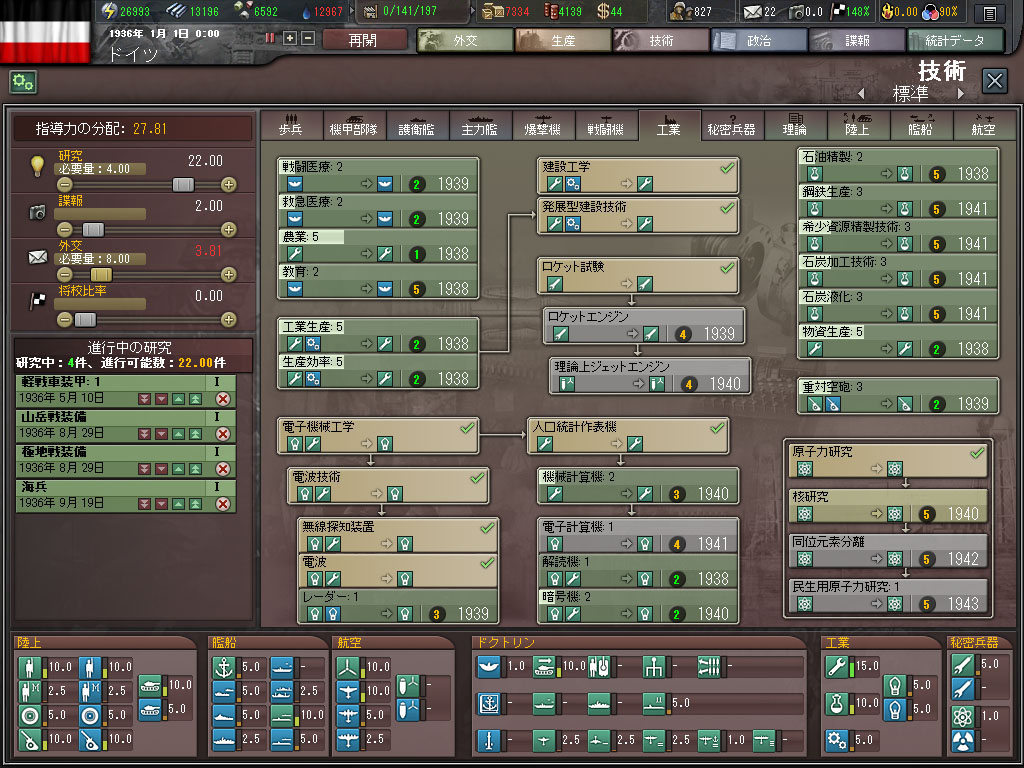Viewport: 1024px width, 768px height.
Task: Expand the resource bar arrow before factory counter
Action: 352,12
